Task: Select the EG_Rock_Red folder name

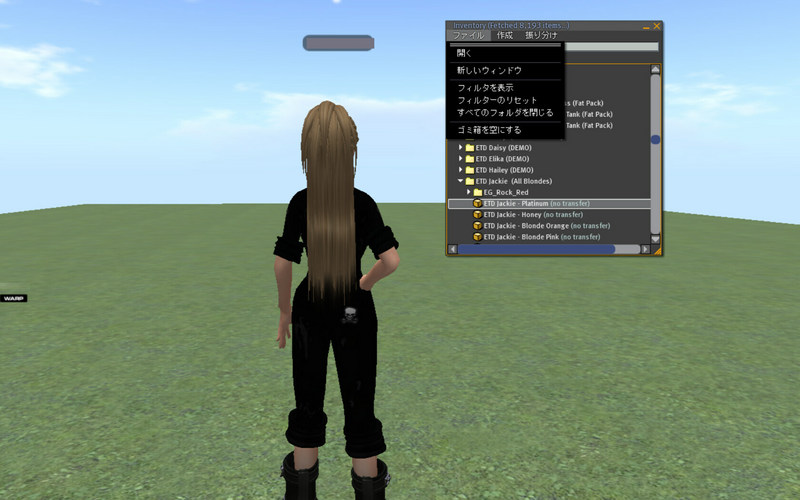Action: pyautogui.click(x=506, y=192)
